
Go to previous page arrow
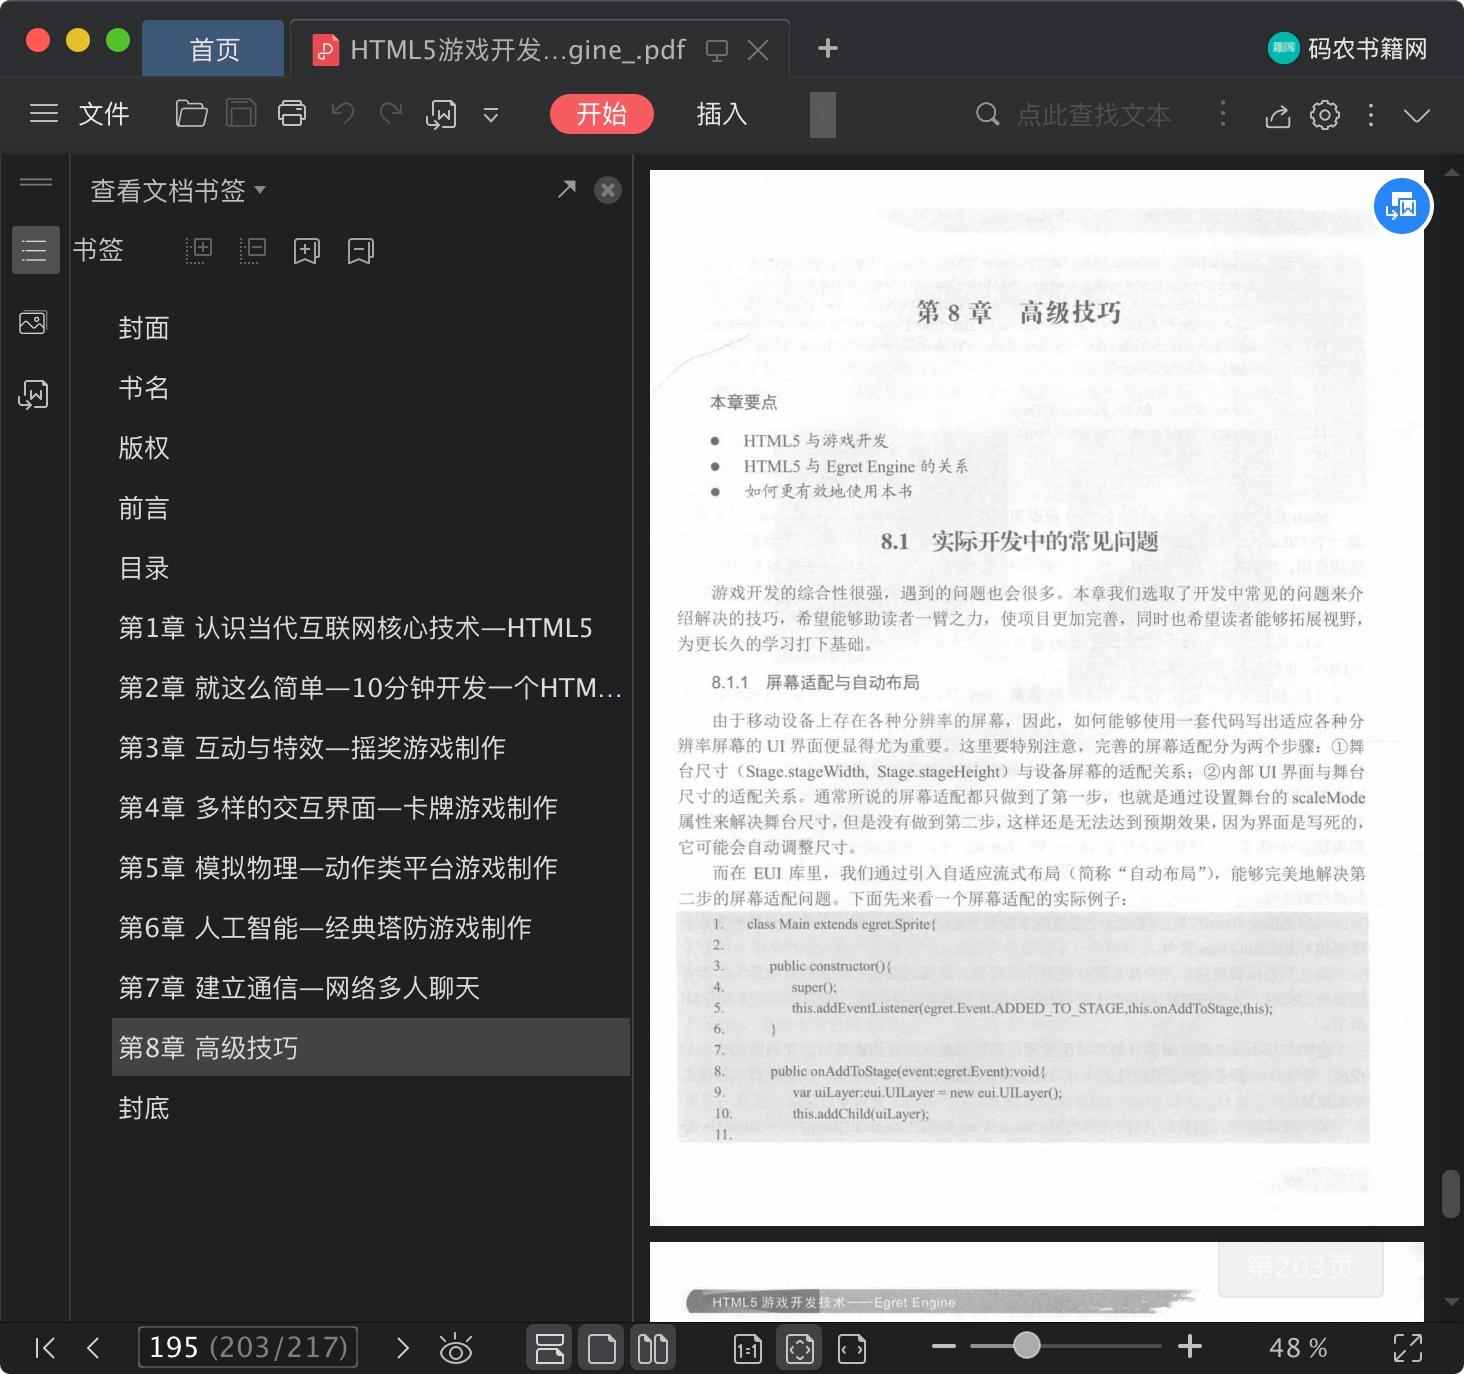93,1348
